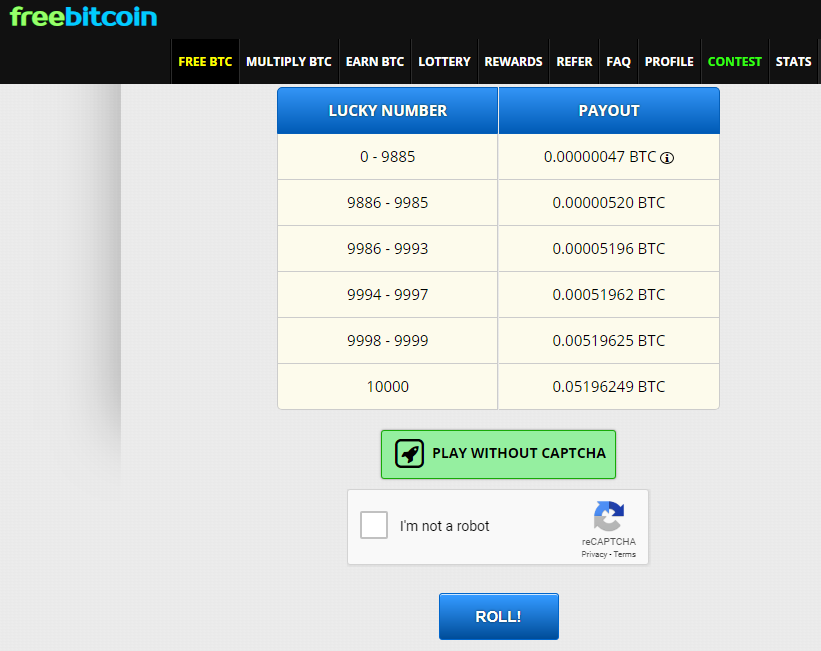The width and height of the screenshot is (821, 651).
Task: Go to the STATS page
Action: coord(793,62)
